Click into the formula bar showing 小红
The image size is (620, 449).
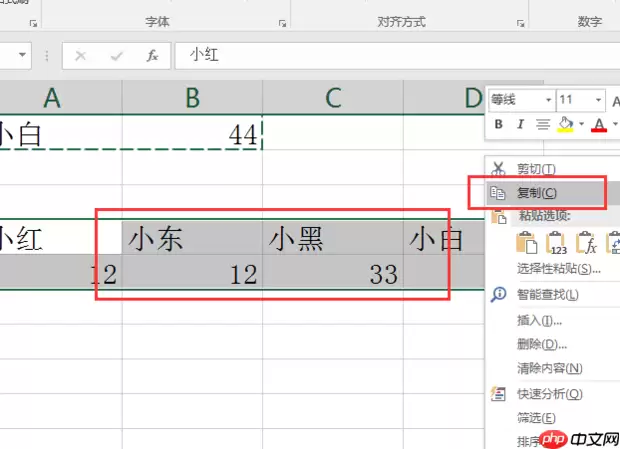[x=397, y=55]
